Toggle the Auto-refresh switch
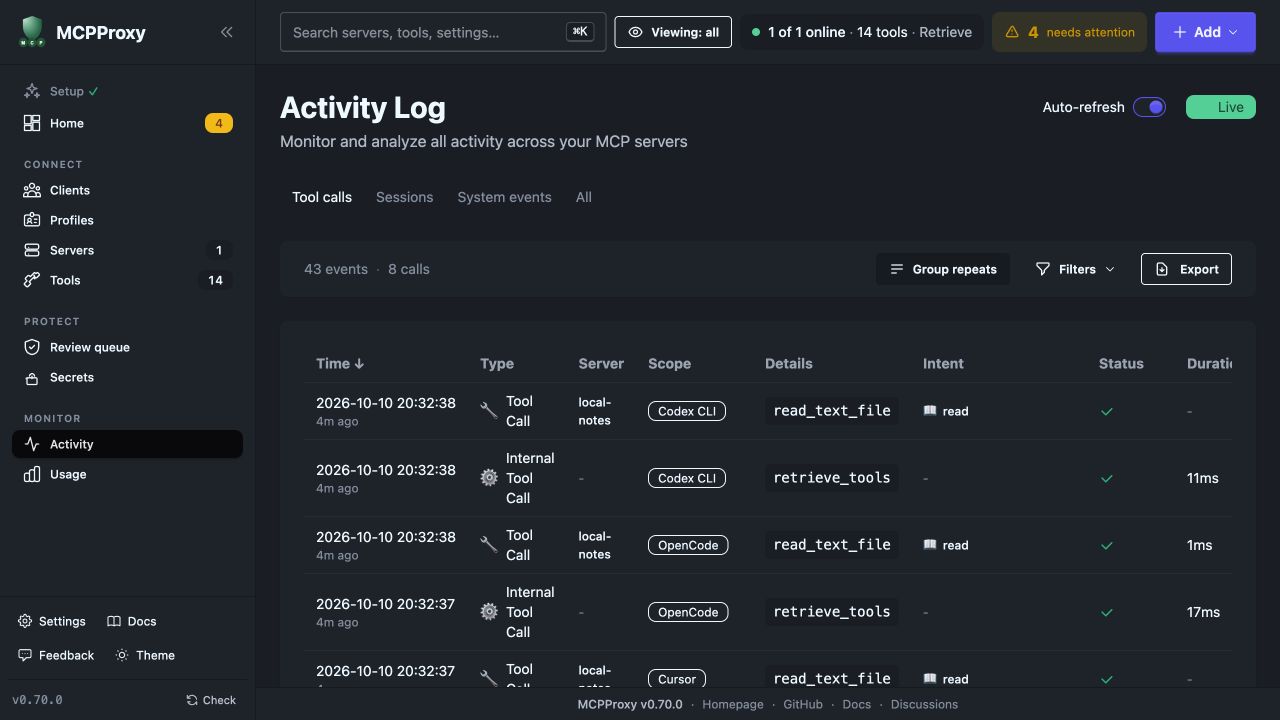 (1149, 107)
